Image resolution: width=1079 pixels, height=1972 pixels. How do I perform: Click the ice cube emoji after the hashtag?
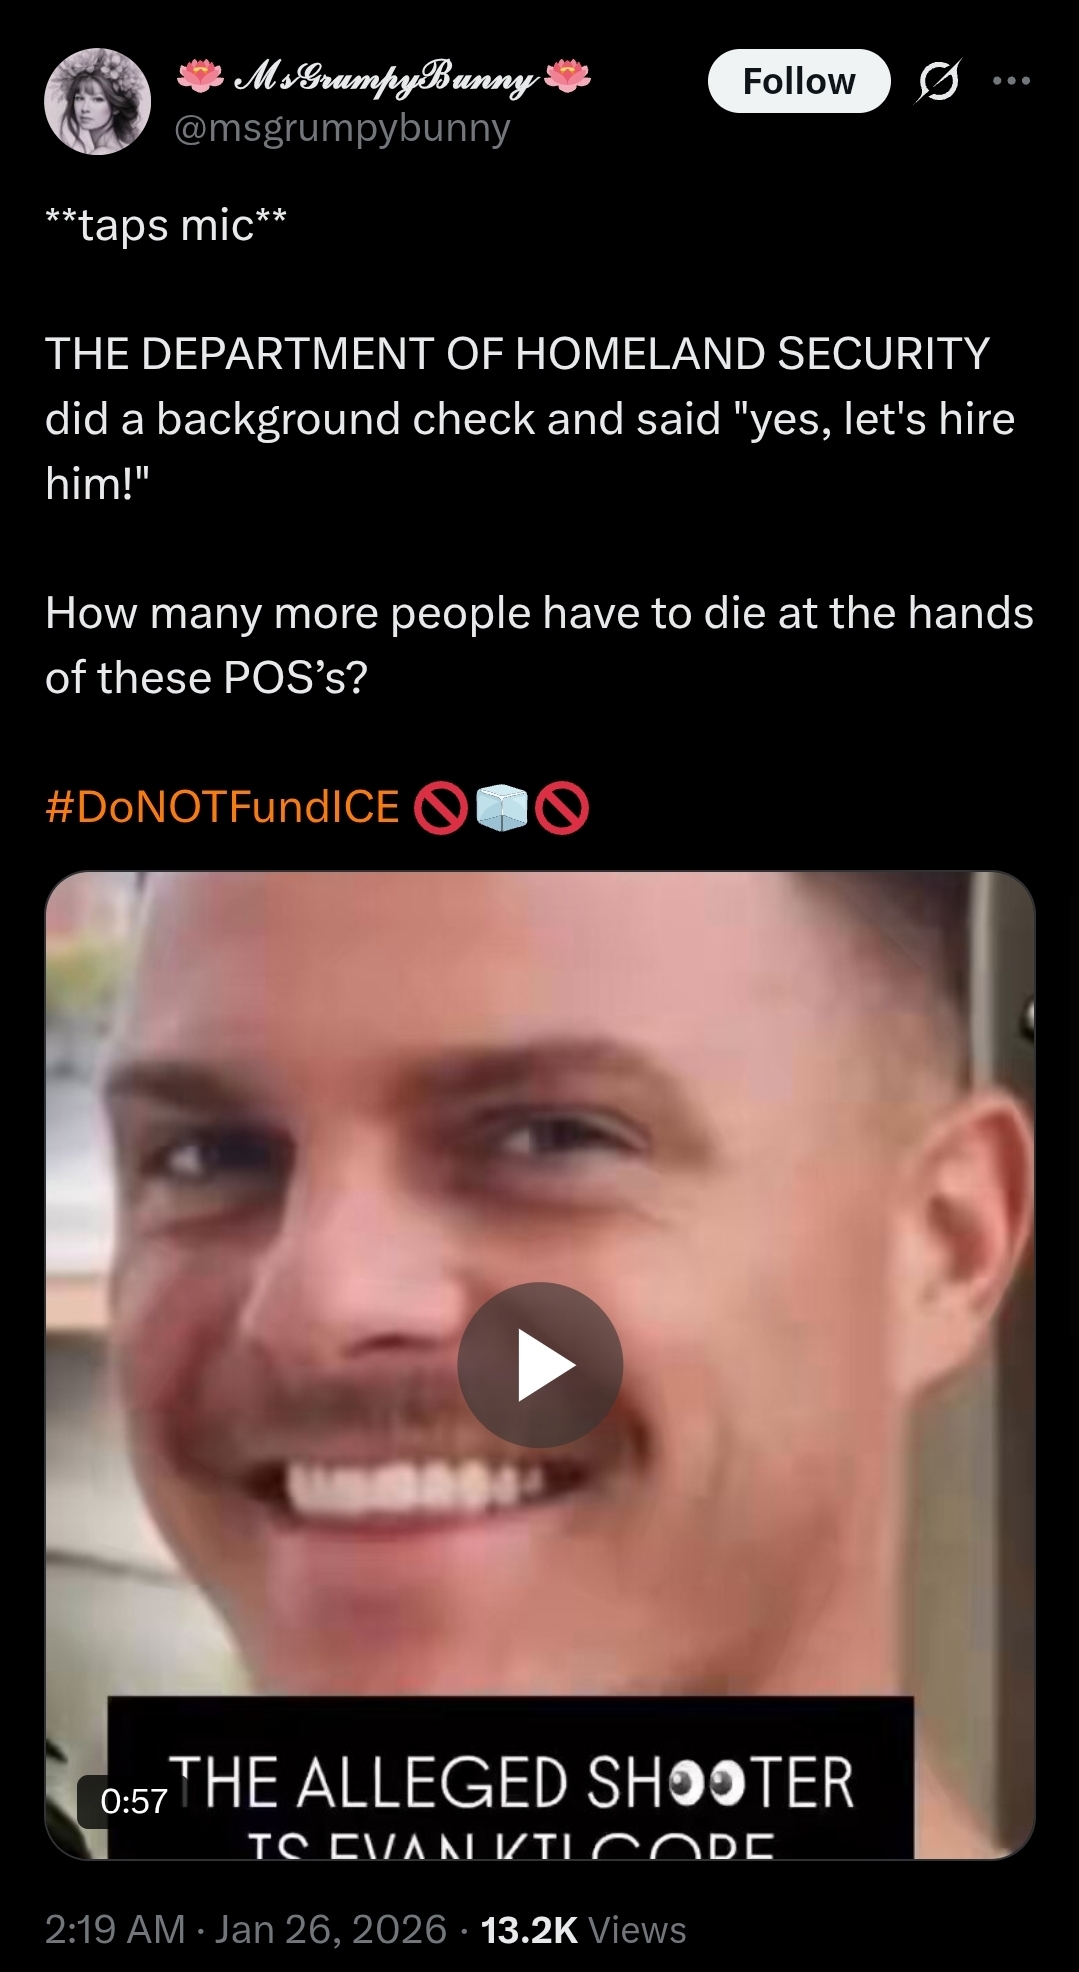(x=501, y=808)
